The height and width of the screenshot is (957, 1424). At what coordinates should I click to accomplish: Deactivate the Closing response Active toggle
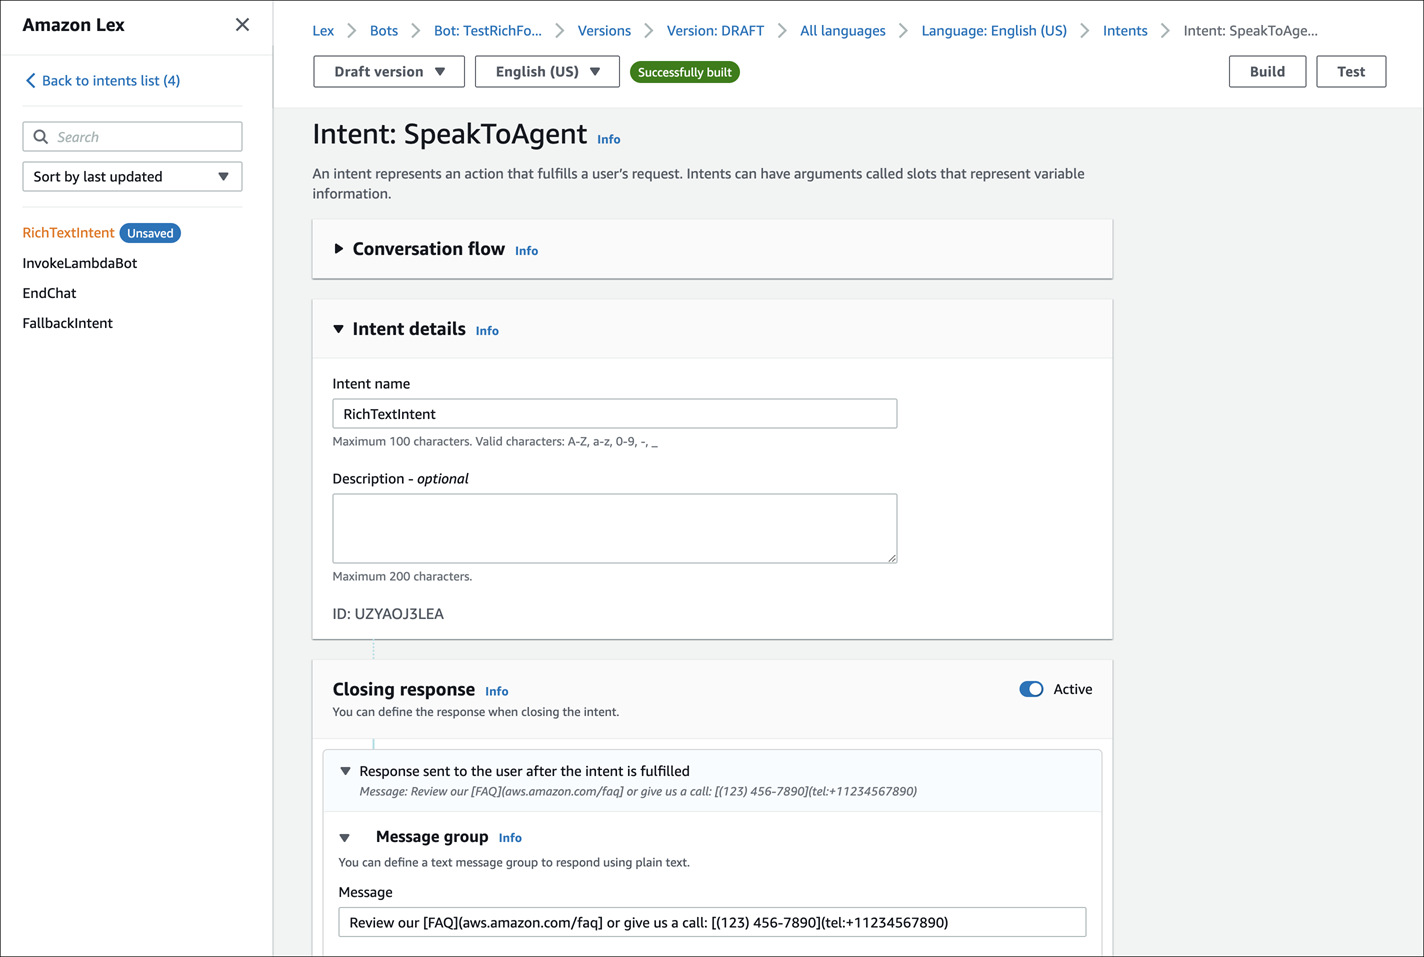point(1031,689)
